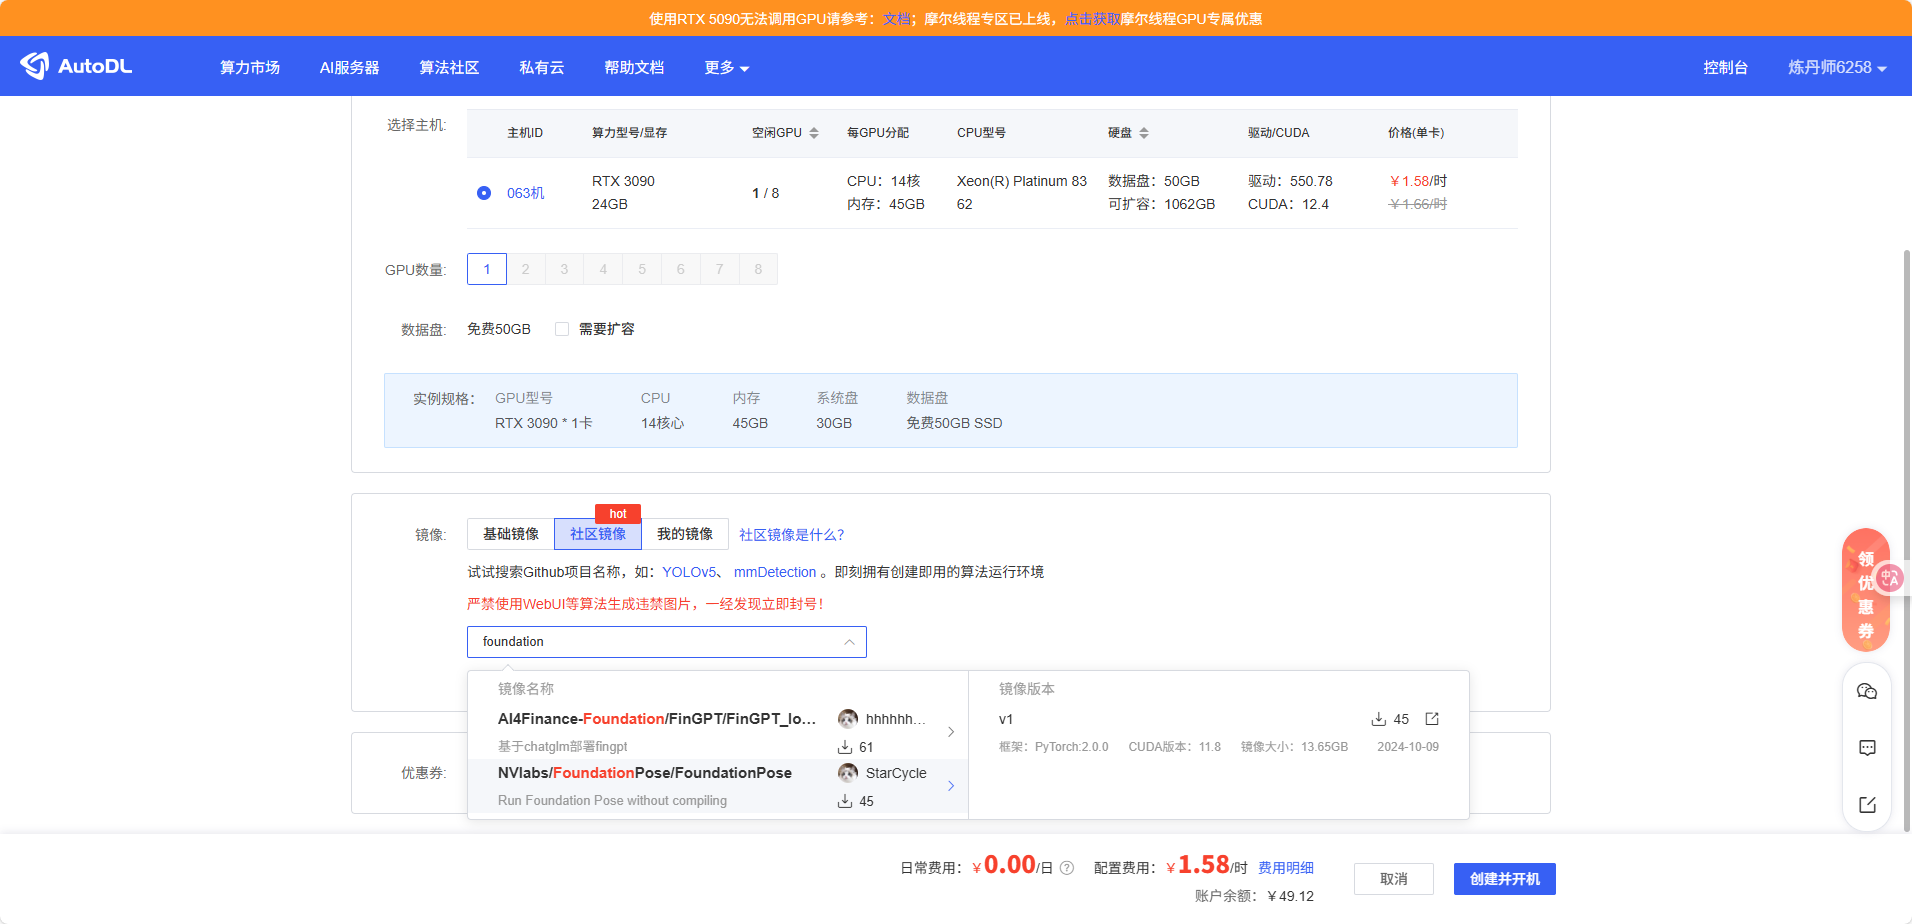Click the StarCycle author avatar

[x=848, y=773]
